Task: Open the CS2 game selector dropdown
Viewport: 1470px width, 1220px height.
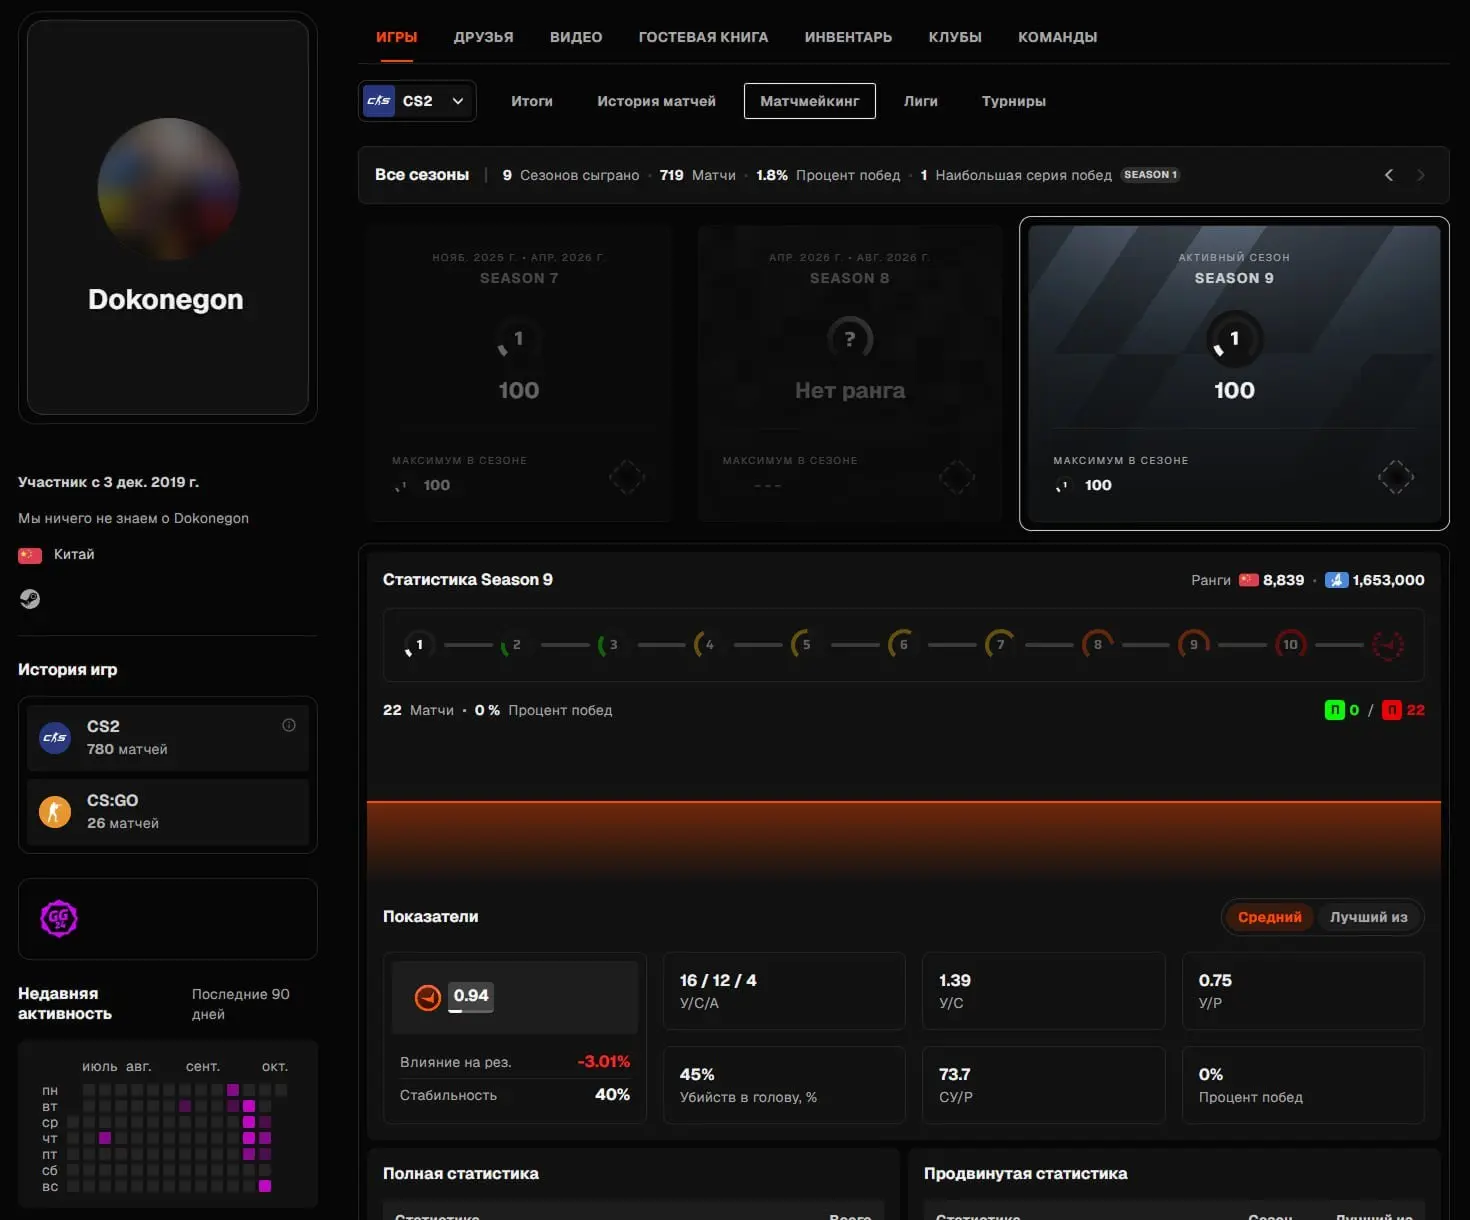Action: coord(417,101)
